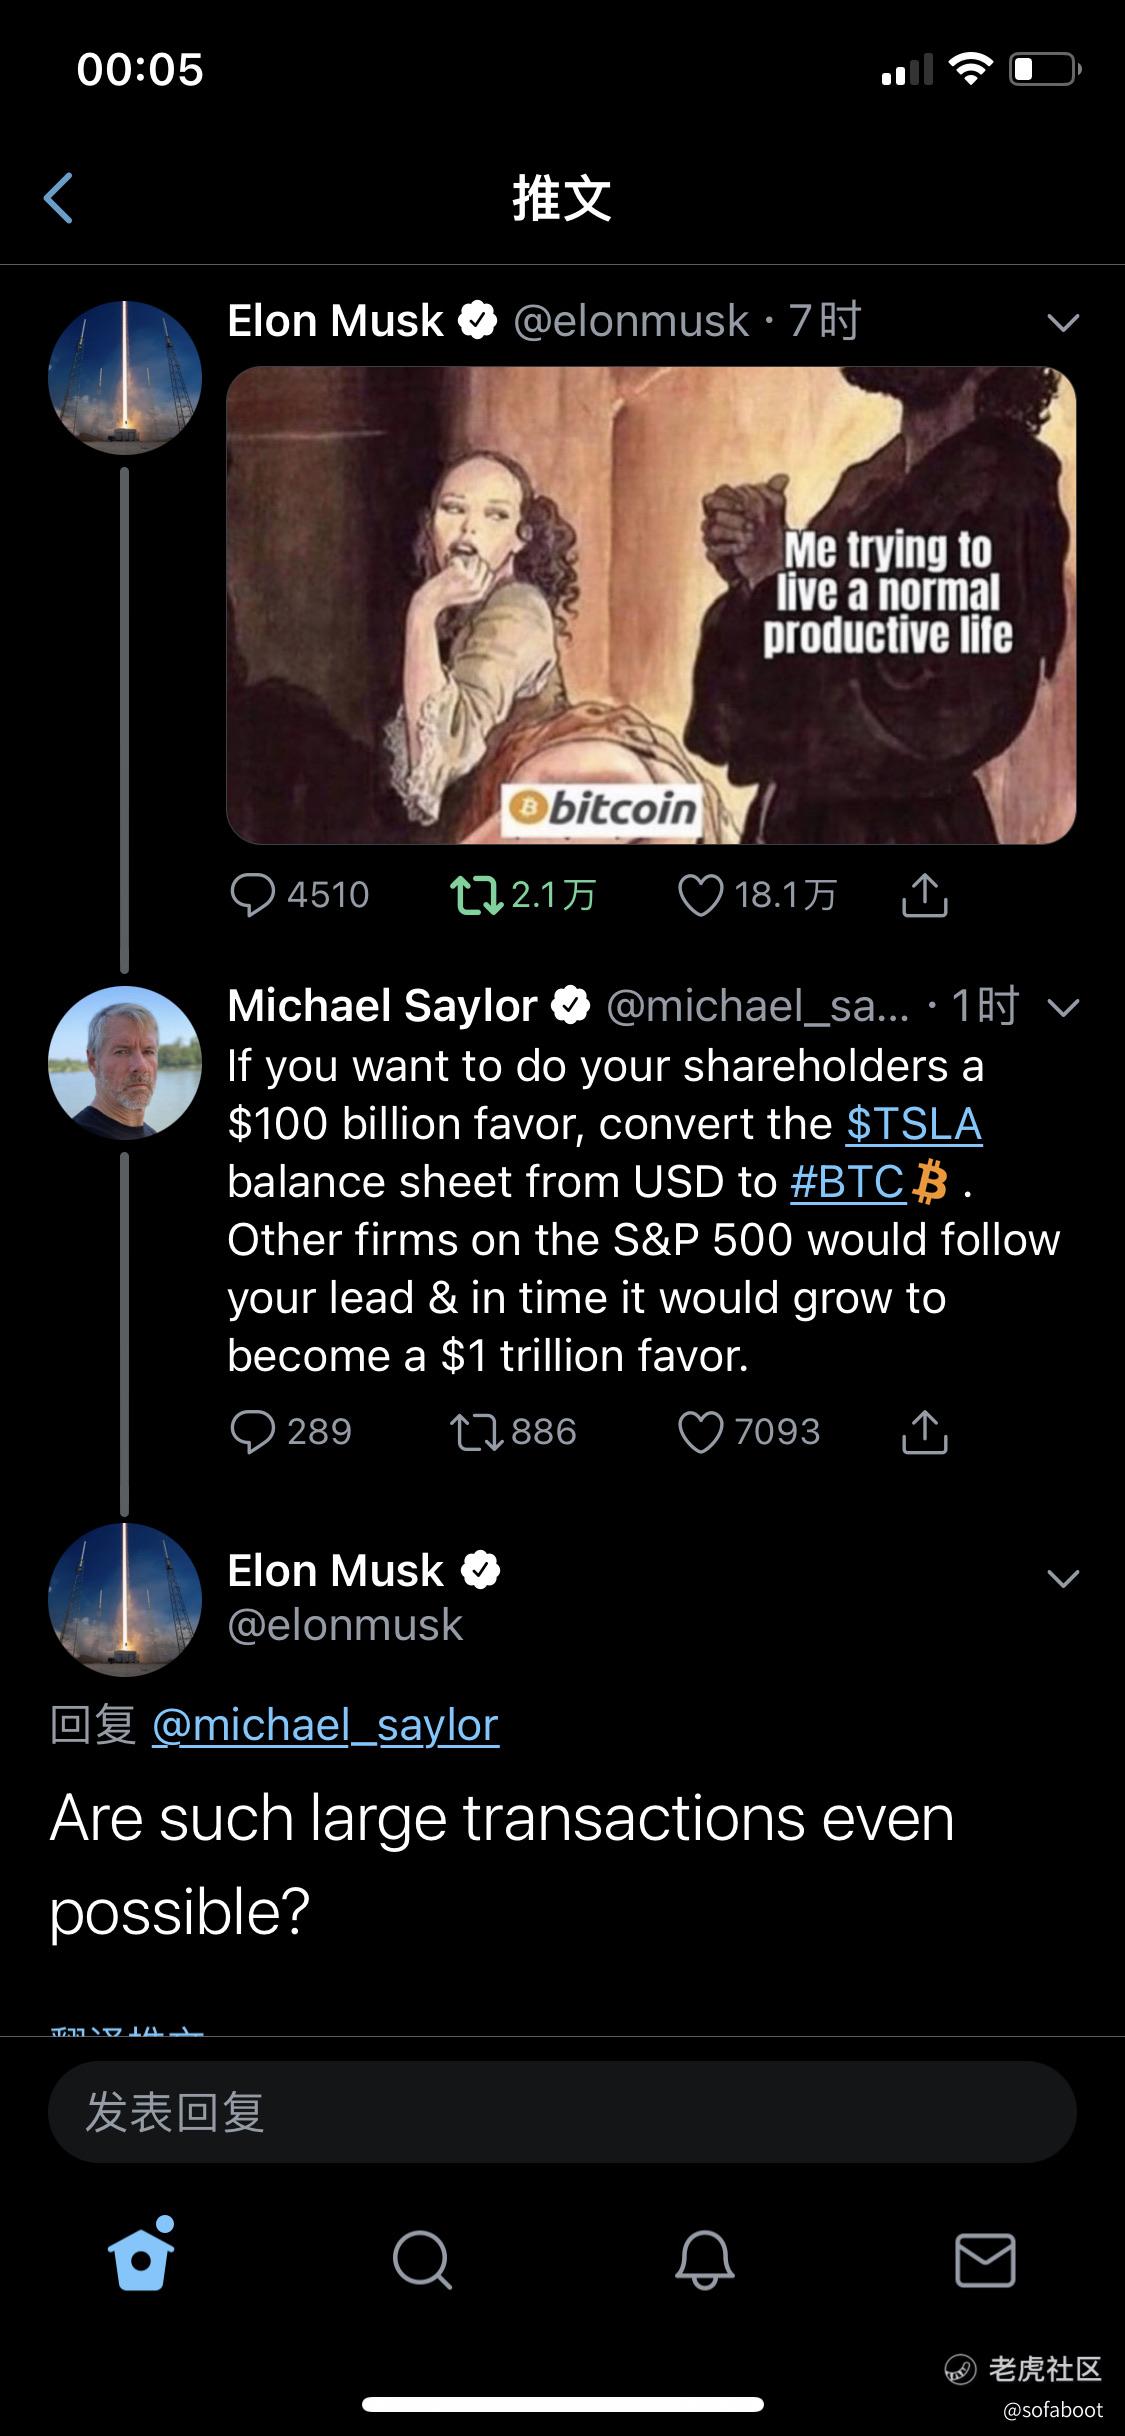The image size is (1125, 2436).
Task: Retweet Michael Saylor's tweet
Action: point(476,1432)
